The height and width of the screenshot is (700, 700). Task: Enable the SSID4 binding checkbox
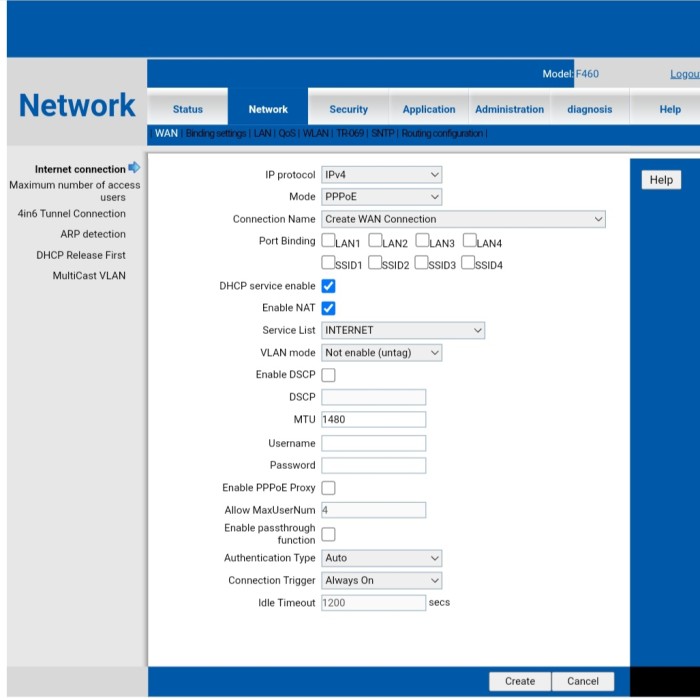pos(468,262)
